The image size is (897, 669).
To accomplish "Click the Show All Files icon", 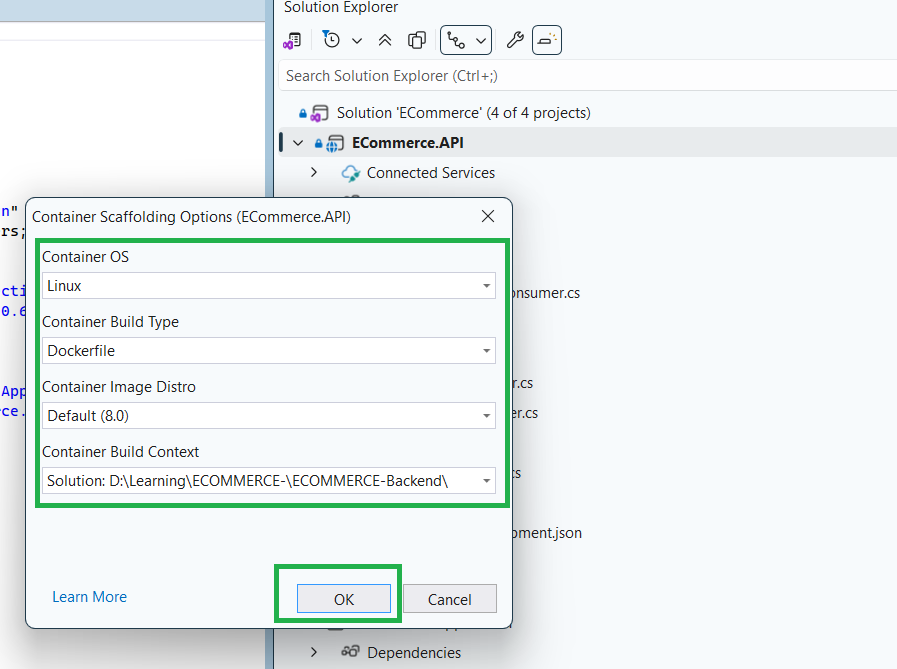I will 416,40.
